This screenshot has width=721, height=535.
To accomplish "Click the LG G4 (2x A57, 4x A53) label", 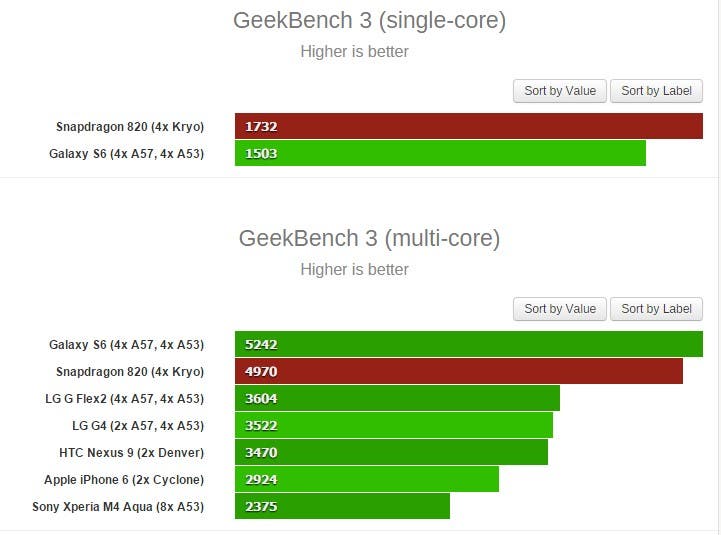I will tap(138, 426).
